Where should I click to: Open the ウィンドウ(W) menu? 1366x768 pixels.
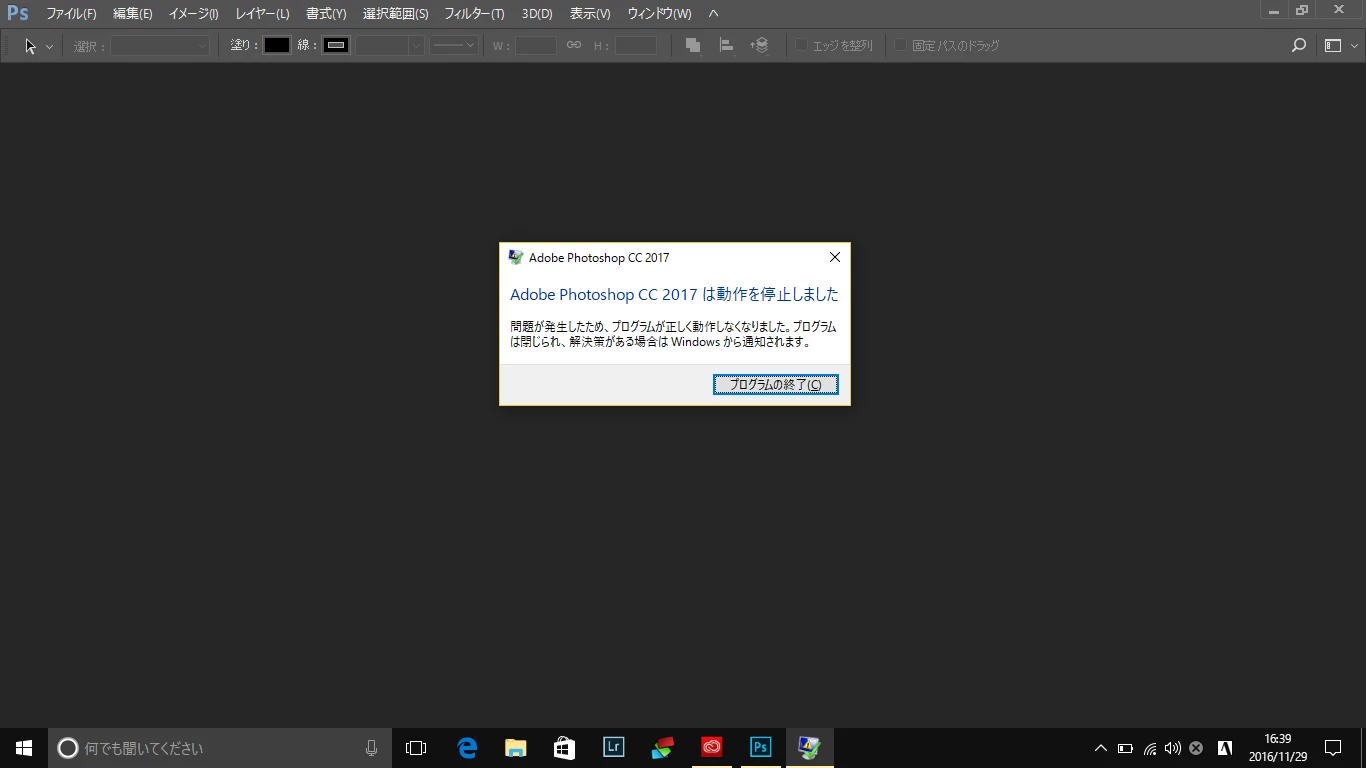tap(659, 14)
